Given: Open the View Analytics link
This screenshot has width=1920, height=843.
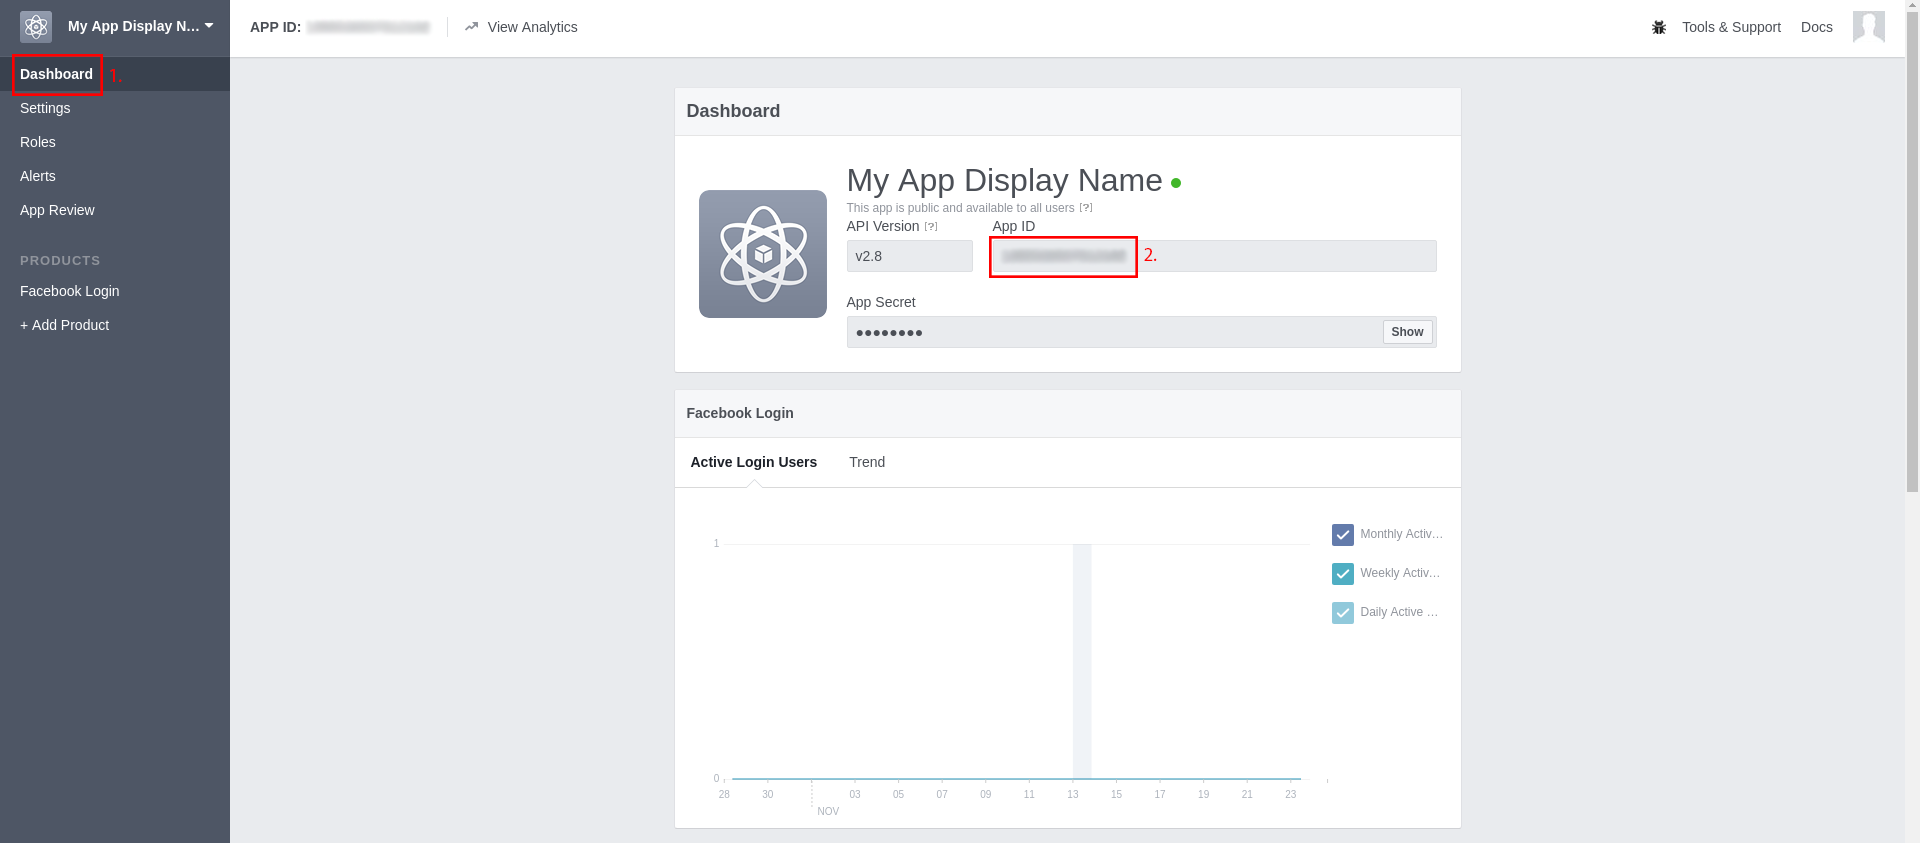Looking at the screenshot, I should coord(532,27).
